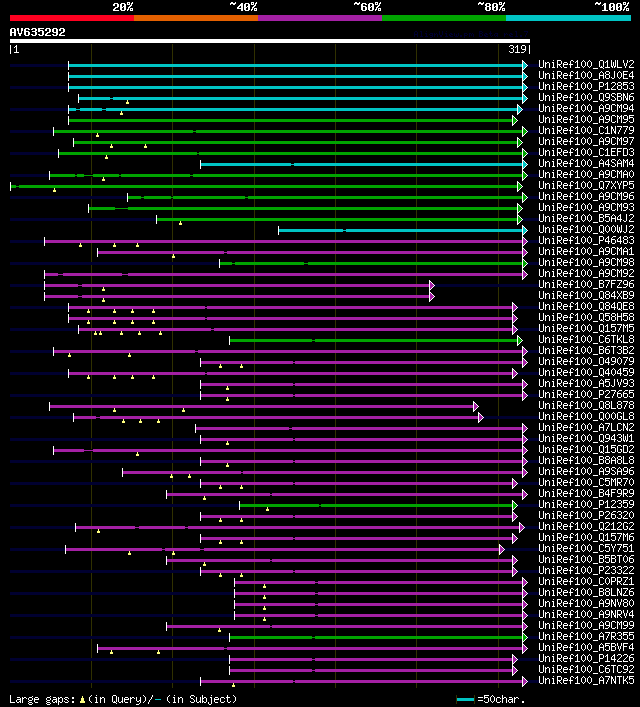Select the UniRef100_A9CMA0 label

pyautogui.click(x=586, y=174)
